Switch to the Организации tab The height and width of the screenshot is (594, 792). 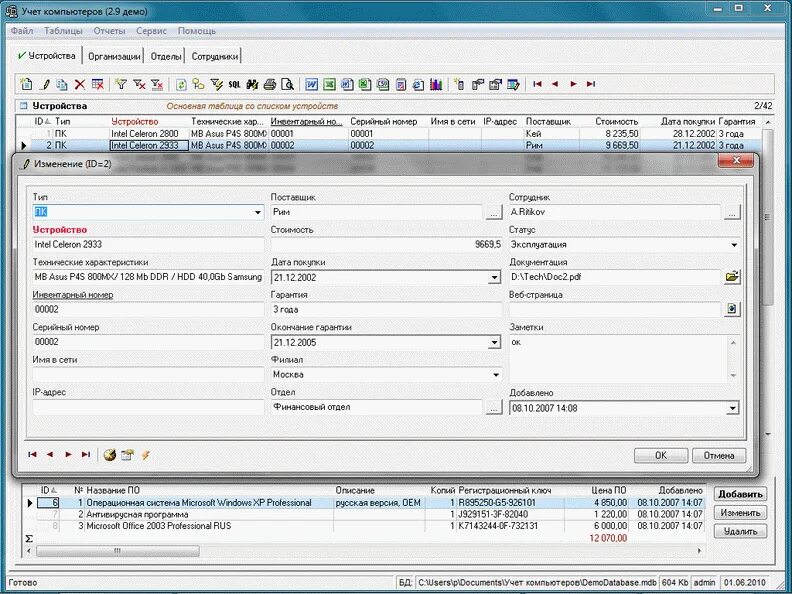[114, 57]
